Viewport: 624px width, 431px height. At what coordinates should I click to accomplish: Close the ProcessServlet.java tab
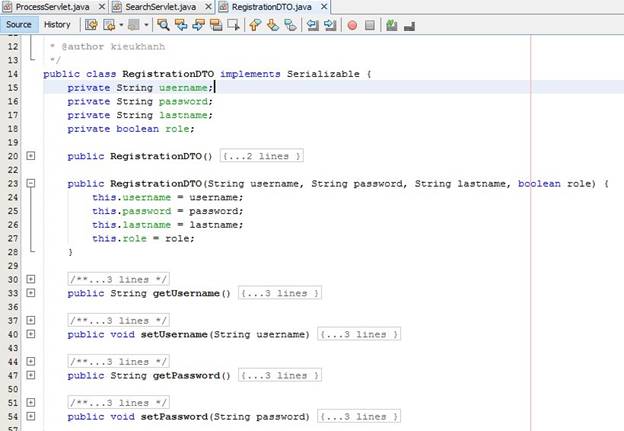coord(102,7)
